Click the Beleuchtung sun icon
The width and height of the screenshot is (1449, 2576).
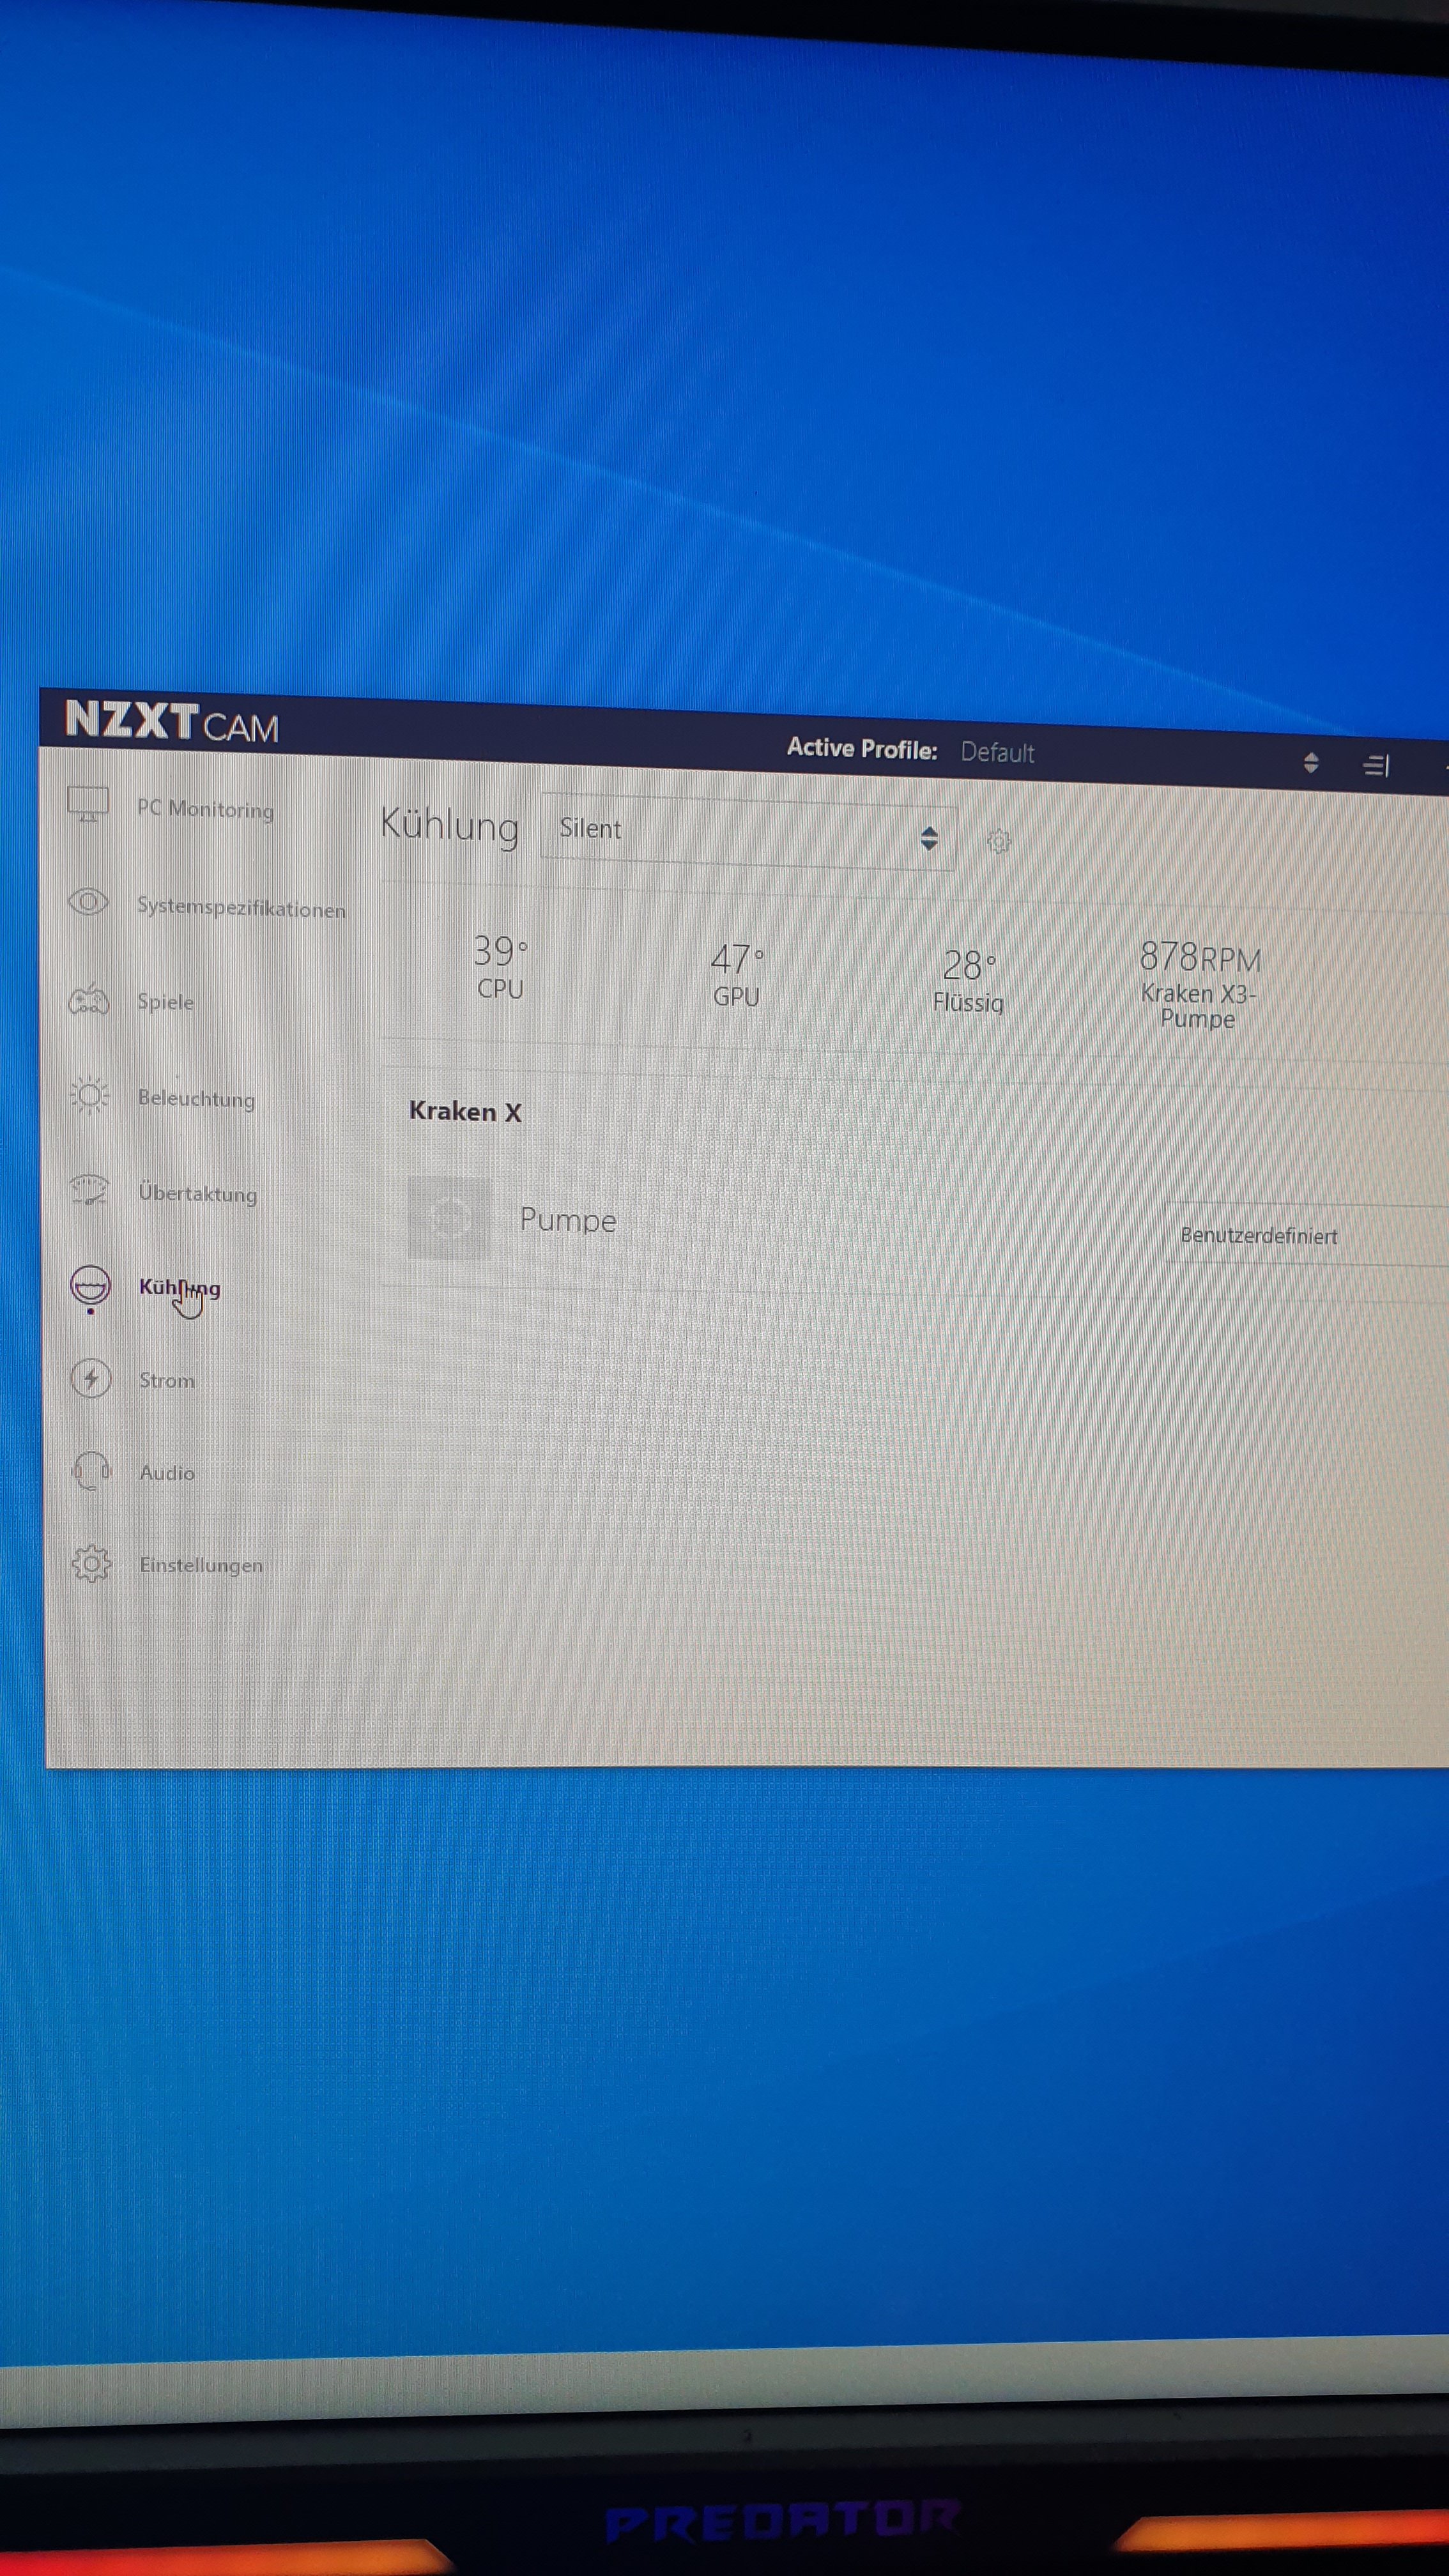[90, 1095]
